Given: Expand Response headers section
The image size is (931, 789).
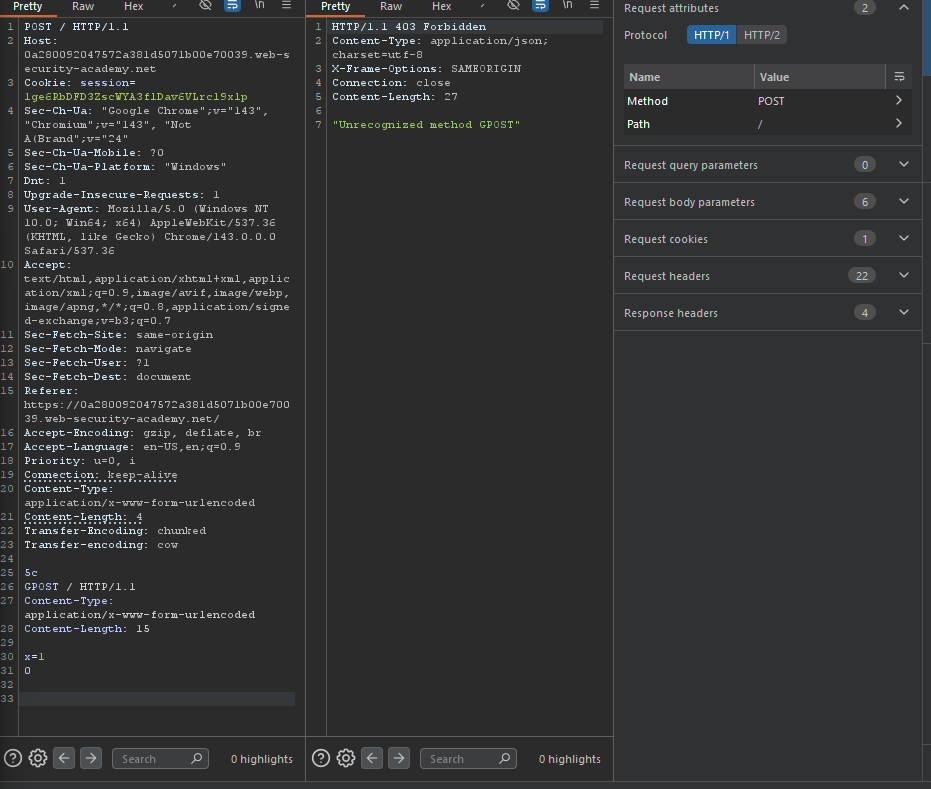Looking at the screenshot, I should click(904, 312).
